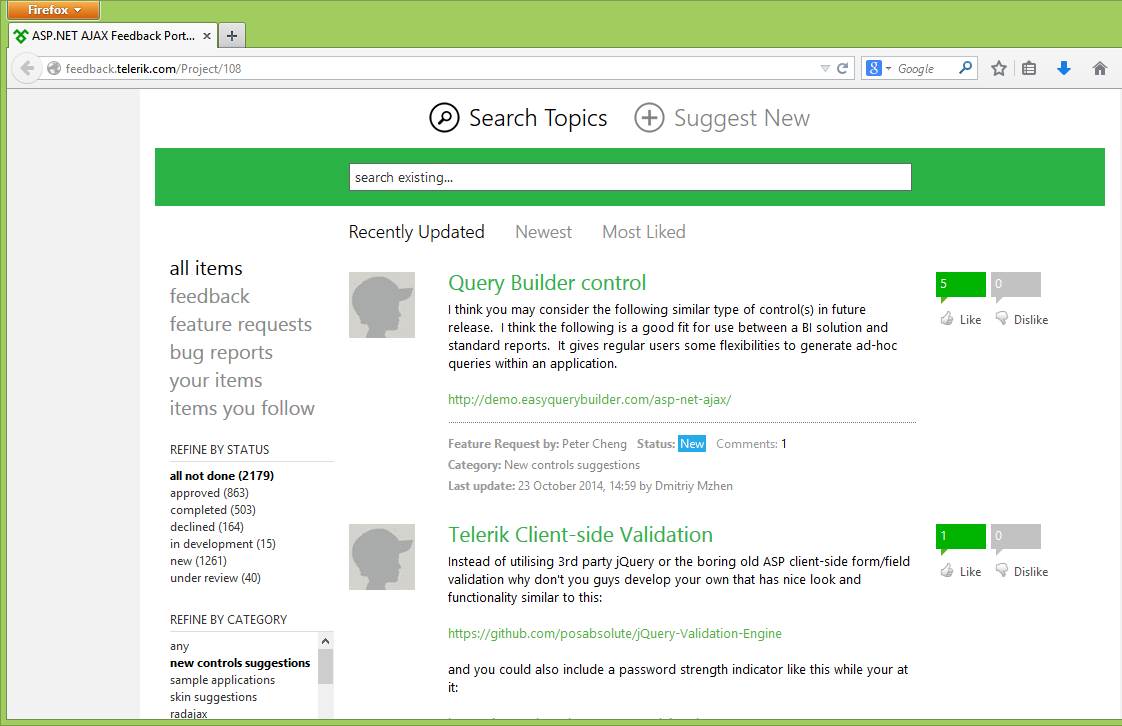Screen dimensions: 1122x726
Task: Click the green 1 likes count badge
Action: point(960,536)
